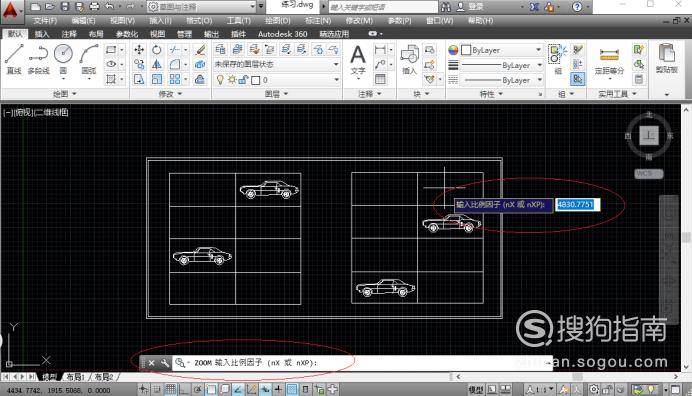Switch to the Insert (插入) ribbon tab
This screenshot has height=396, width=692.
coord(42,34)
